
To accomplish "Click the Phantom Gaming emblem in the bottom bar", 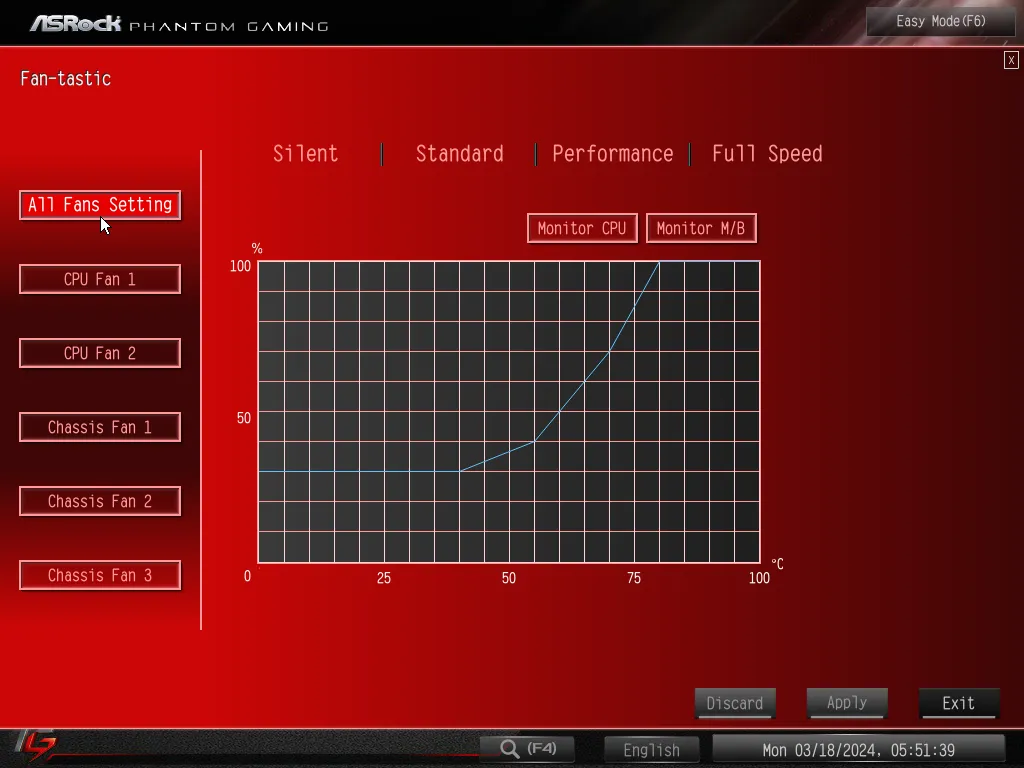I will pos(36,746).
